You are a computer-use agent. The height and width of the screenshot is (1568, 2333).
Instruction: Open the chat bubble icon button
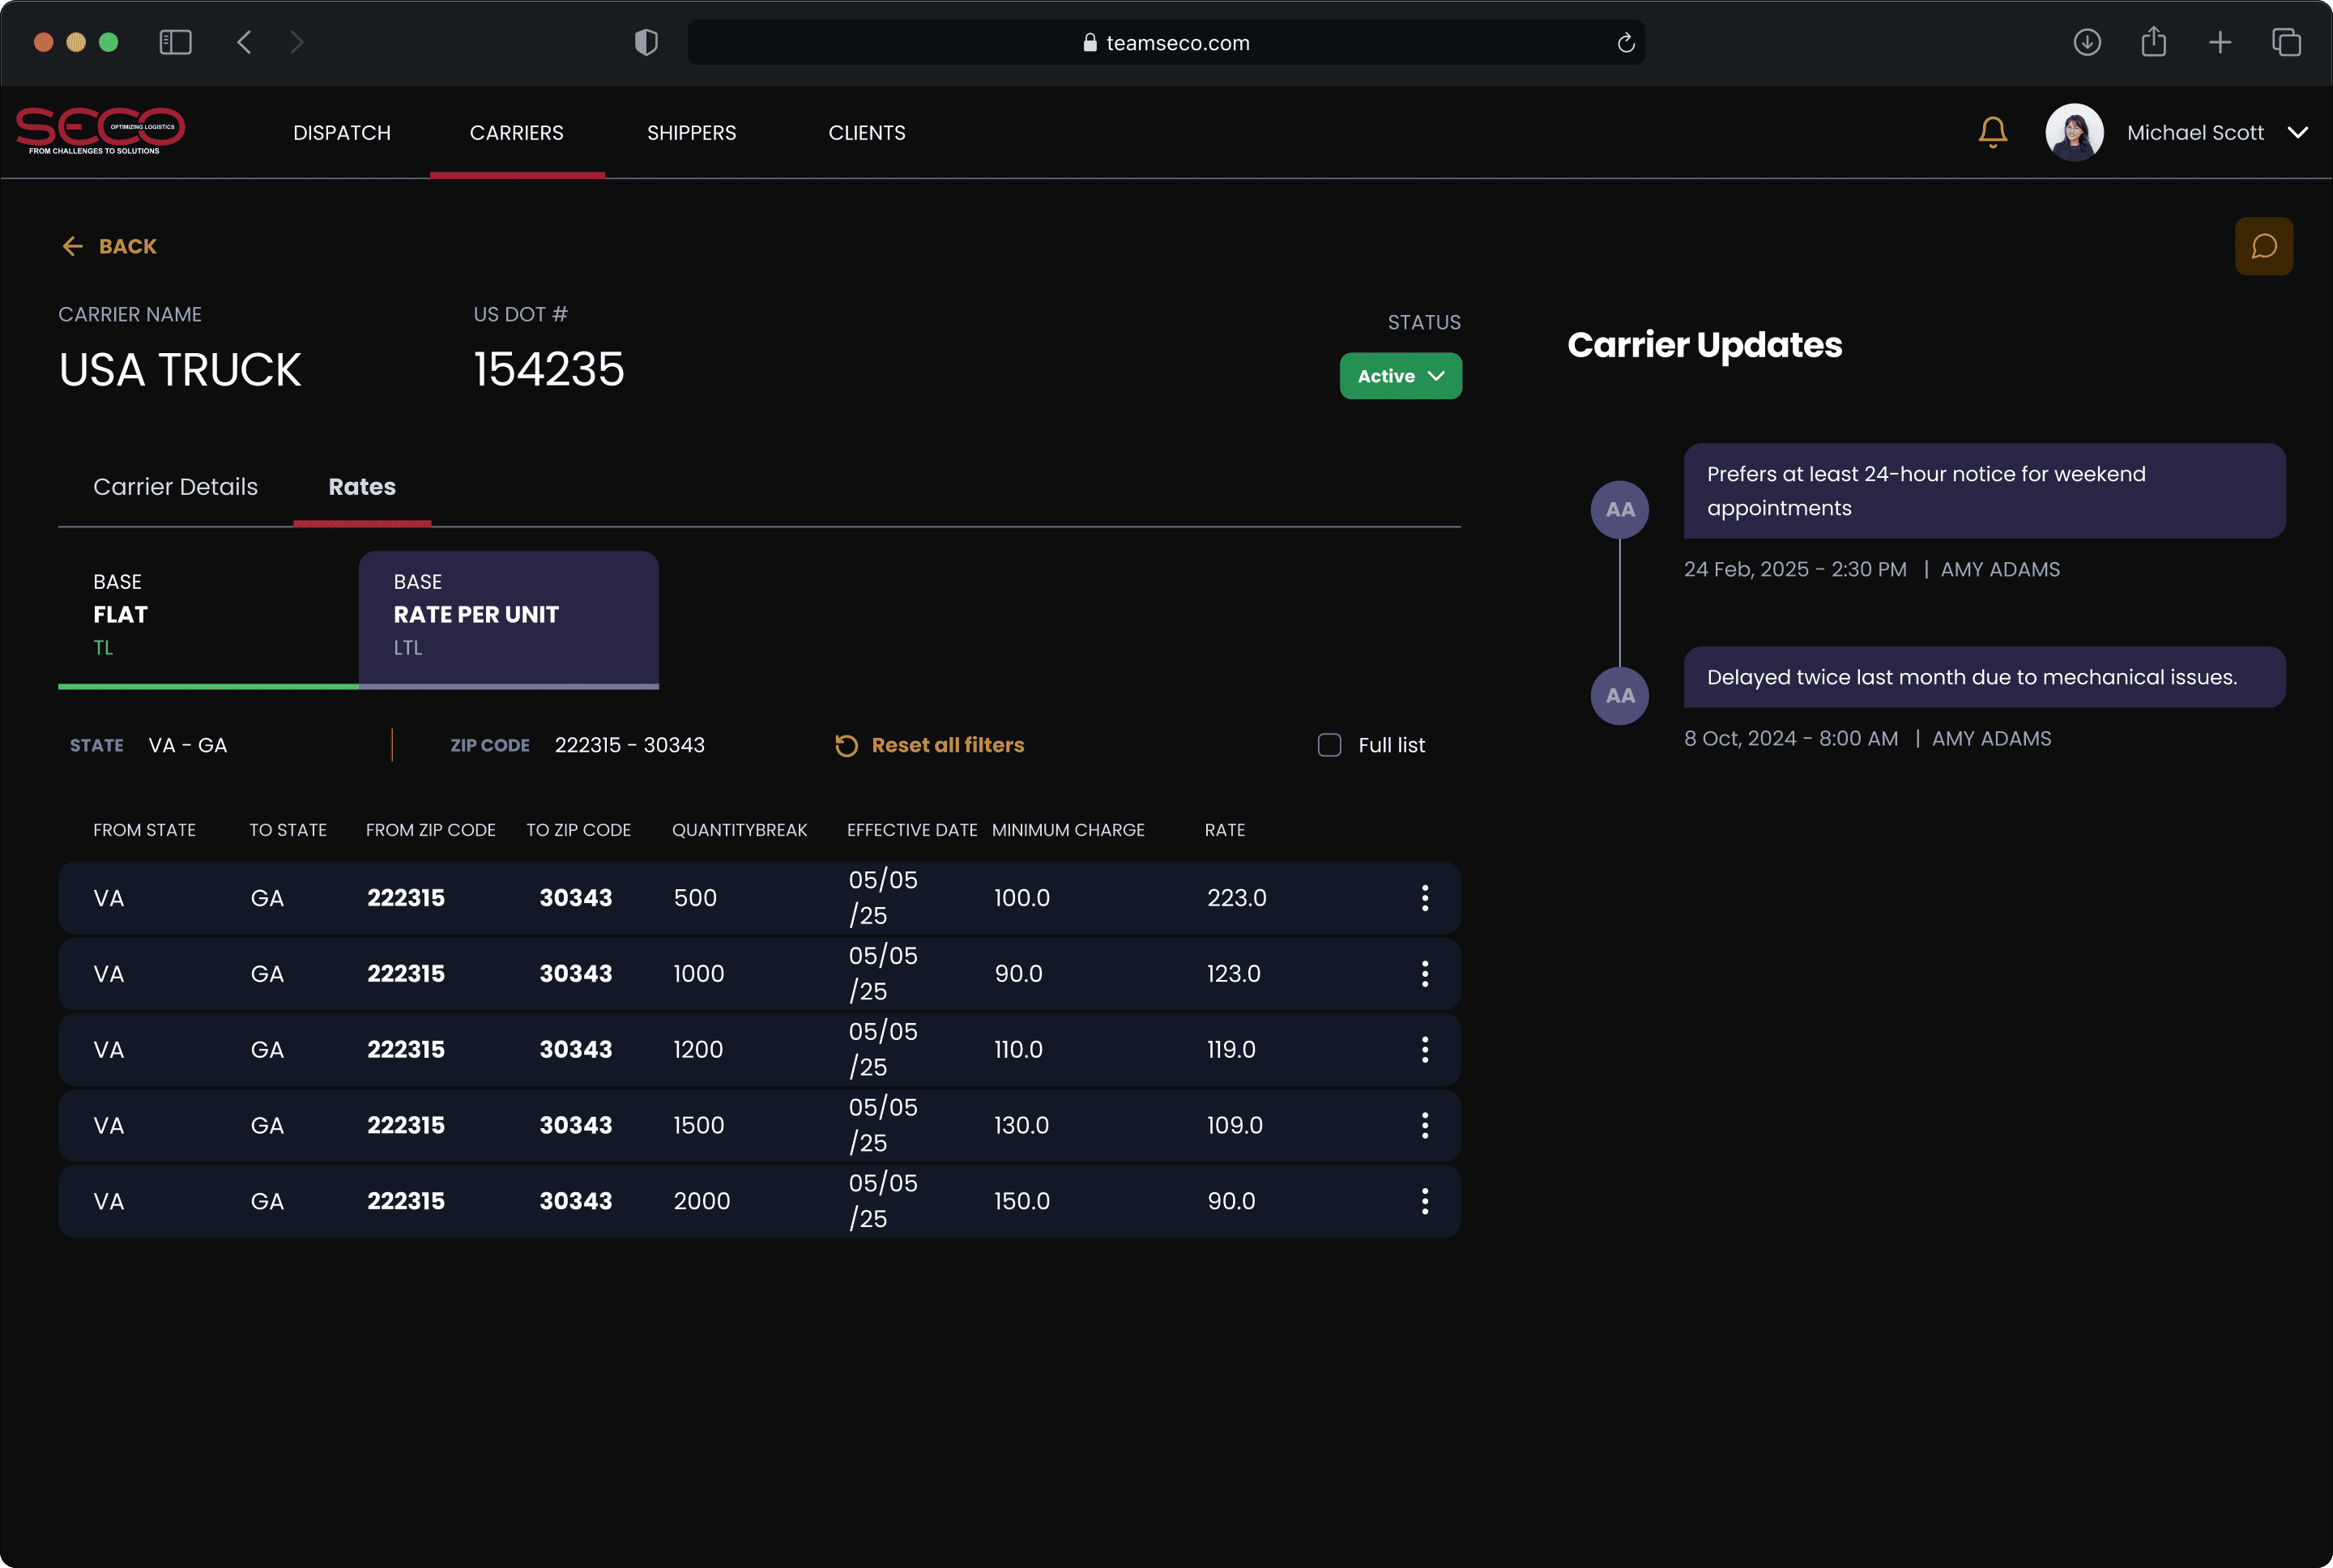2263,246
